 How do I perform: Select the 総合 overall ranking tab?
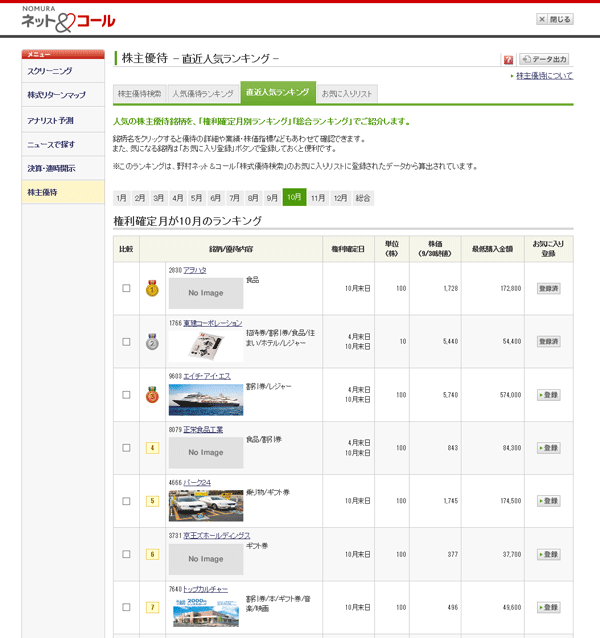[363, 198]
